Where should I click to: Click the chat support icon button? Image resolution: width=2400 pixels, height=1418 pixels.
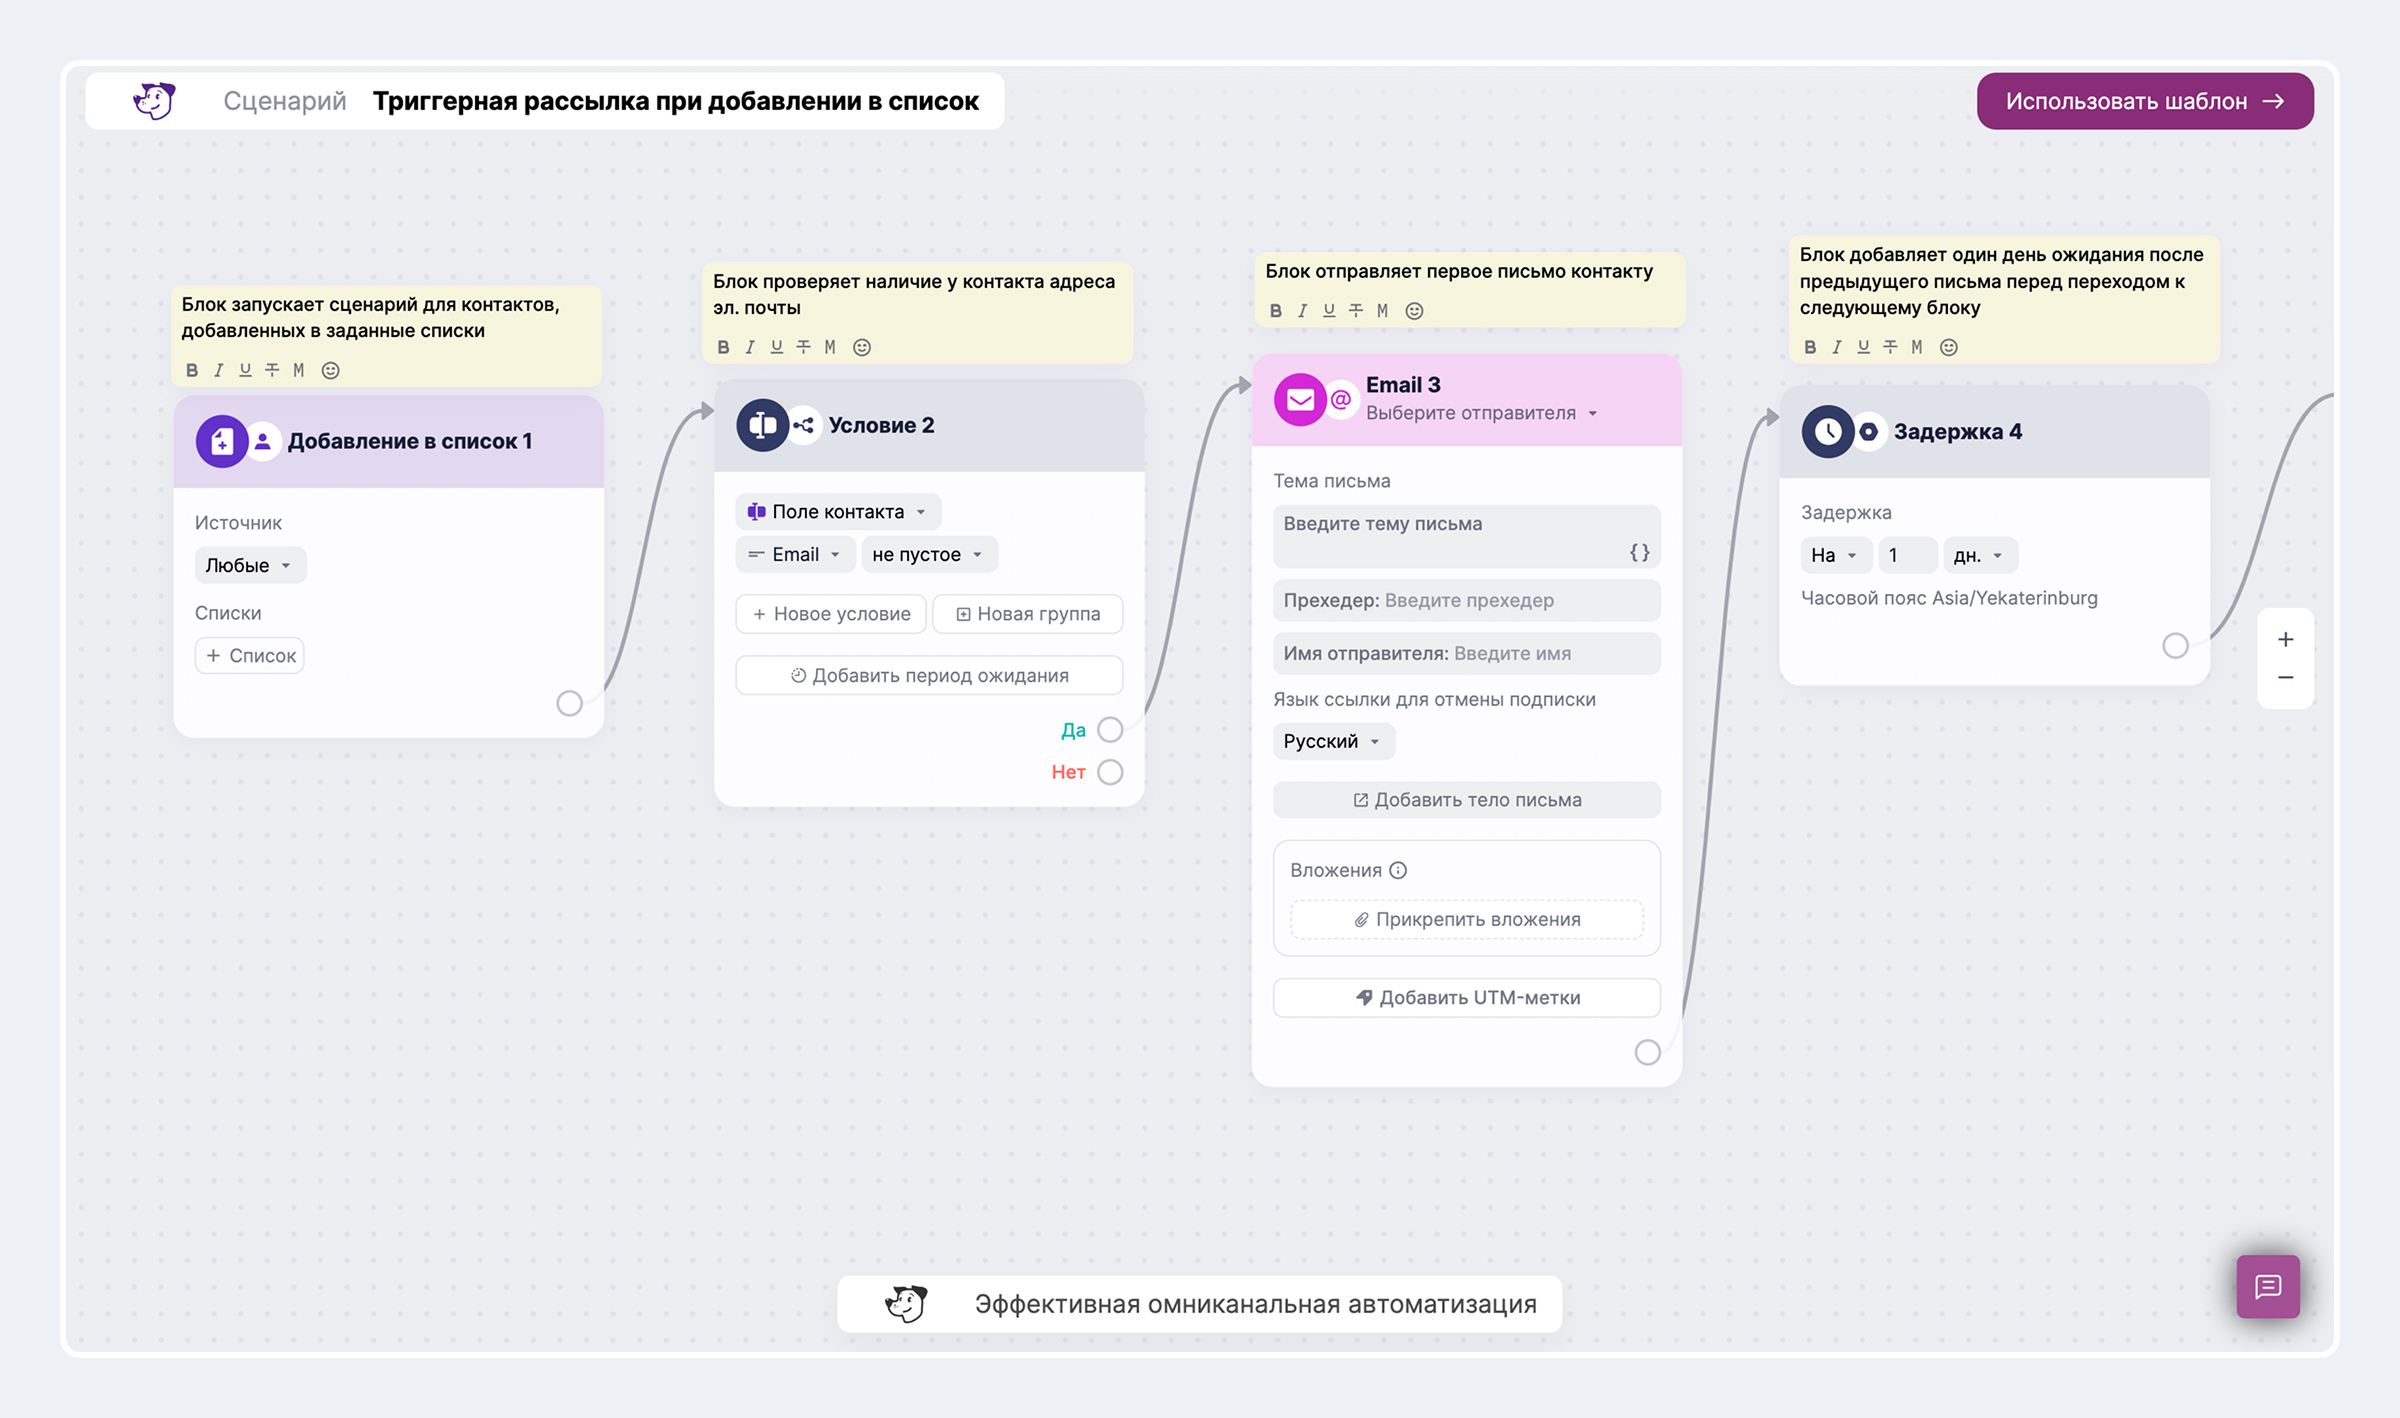tap(2267, 1286)
